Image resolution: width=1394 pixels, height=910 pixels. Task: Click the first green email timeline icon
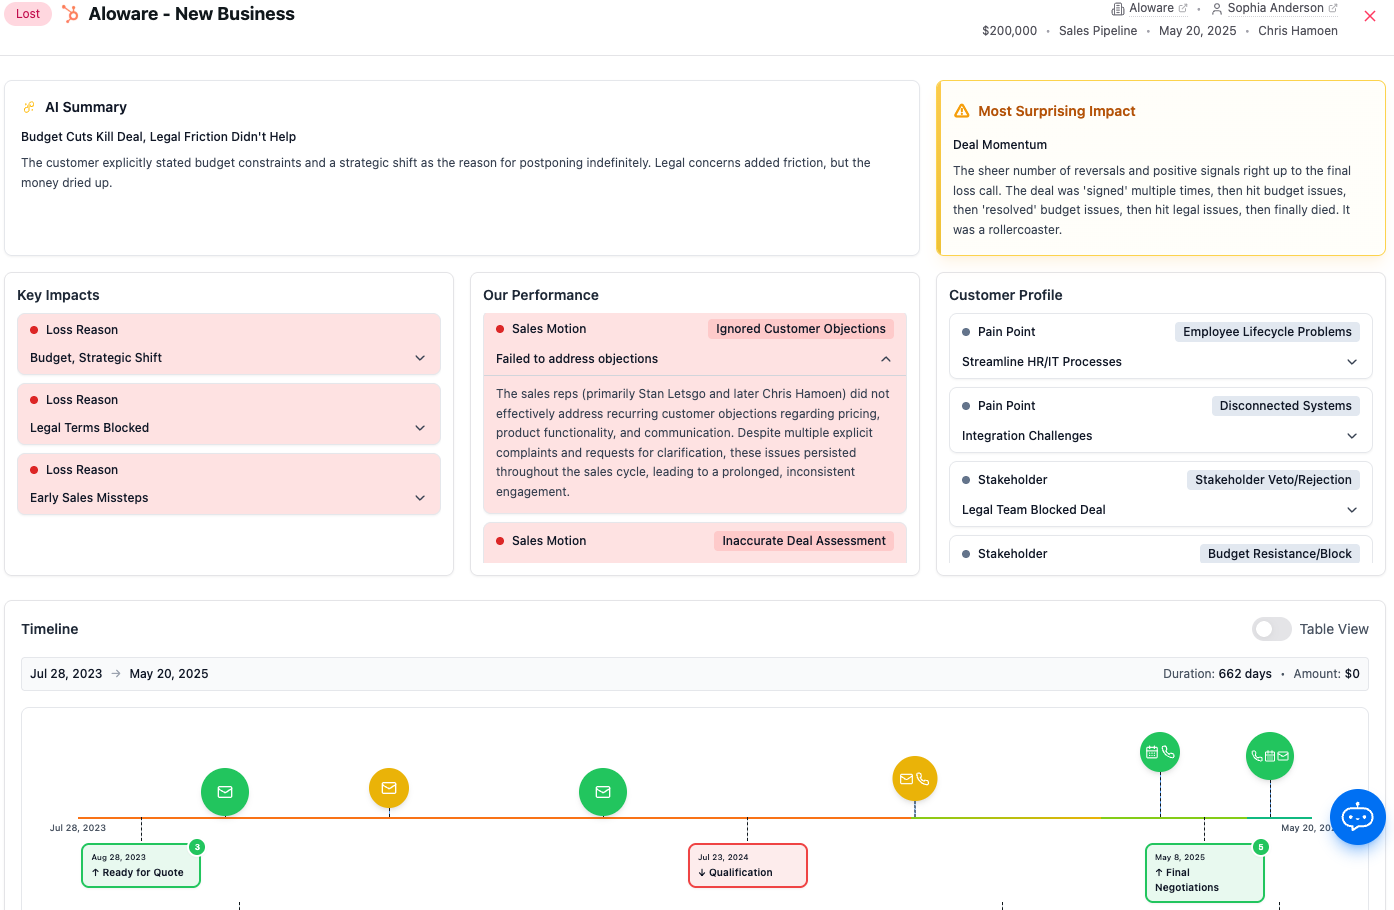[225, 792]
